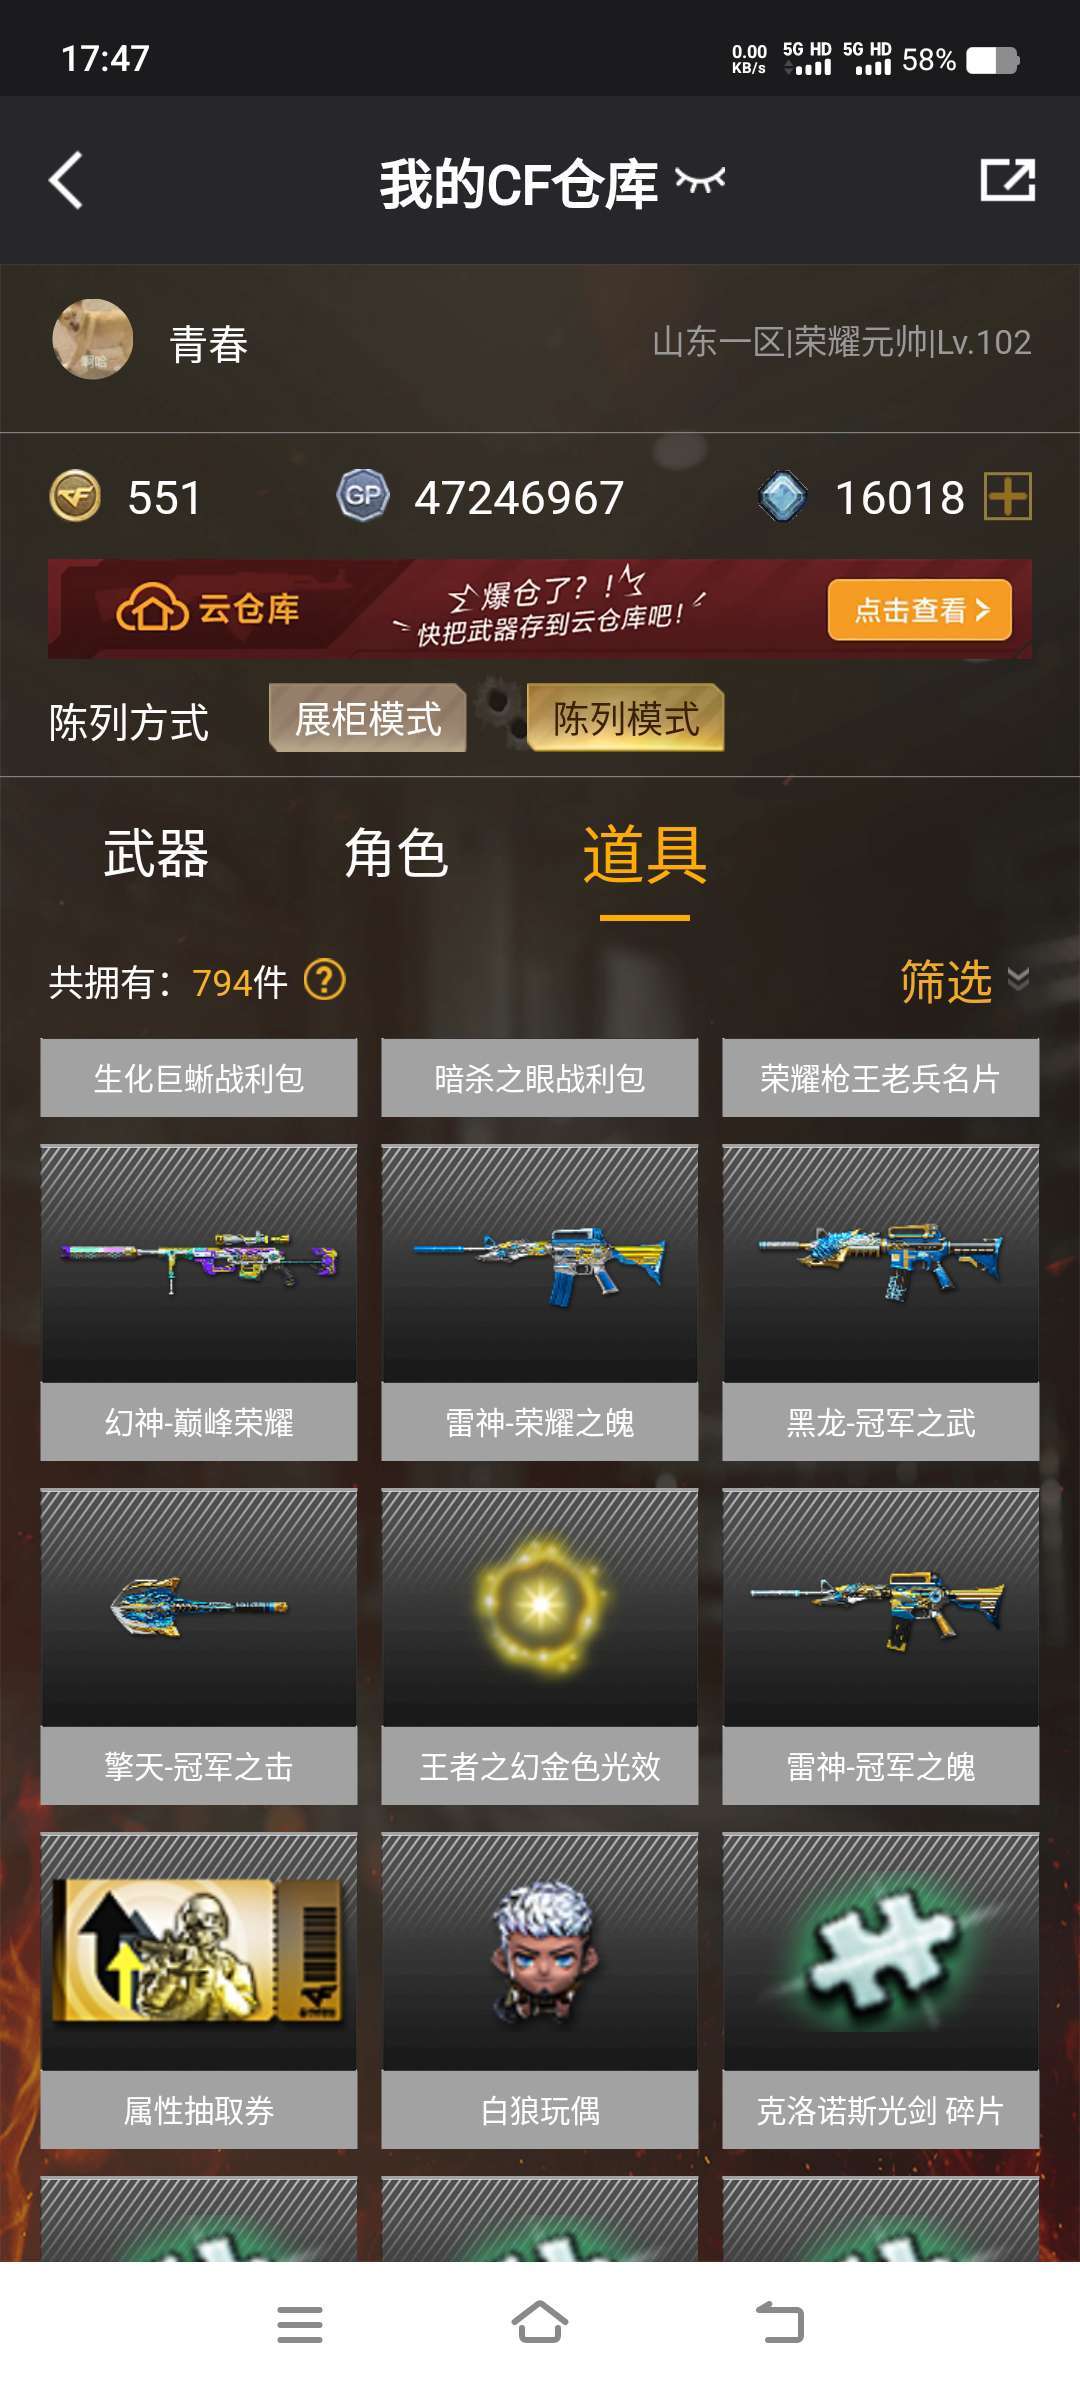Toggle the closed-eye visibility icon
Viewport: 1080px width, 2388px height.
pyautogui.click(x=700, y=180)
